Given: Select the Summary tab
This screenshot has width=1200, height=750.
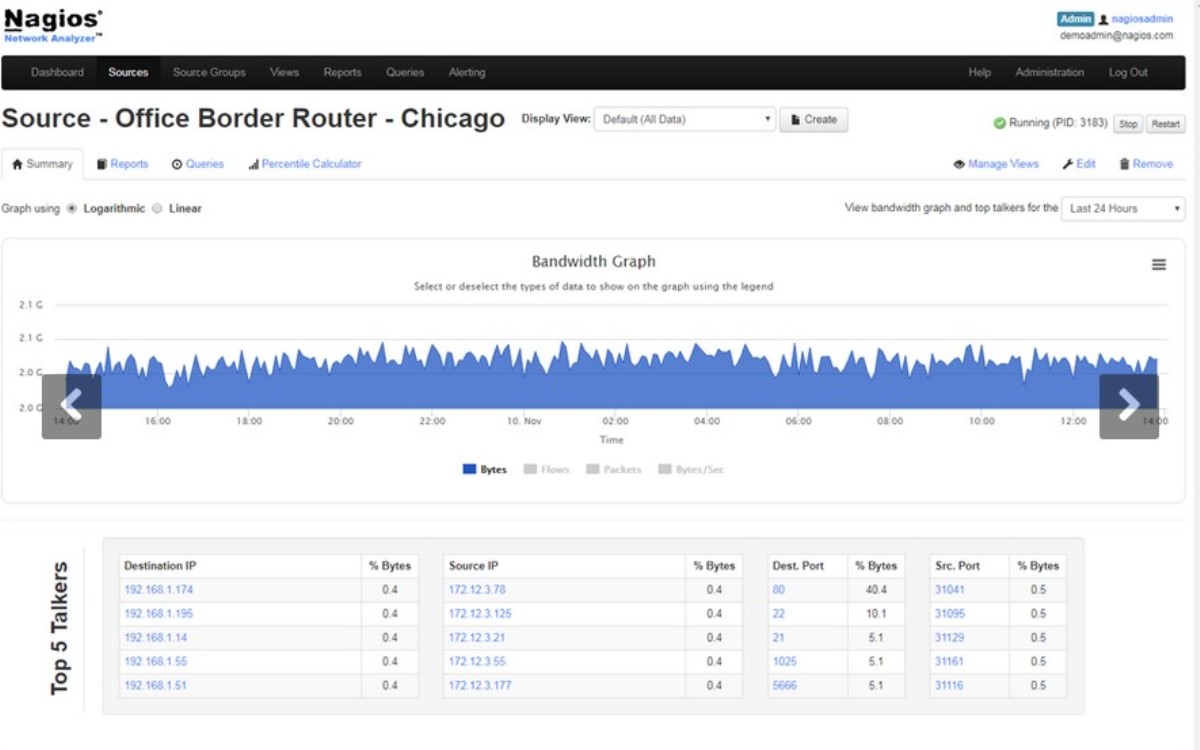Looking at the screenshot, I should click(x=42, y=164).
